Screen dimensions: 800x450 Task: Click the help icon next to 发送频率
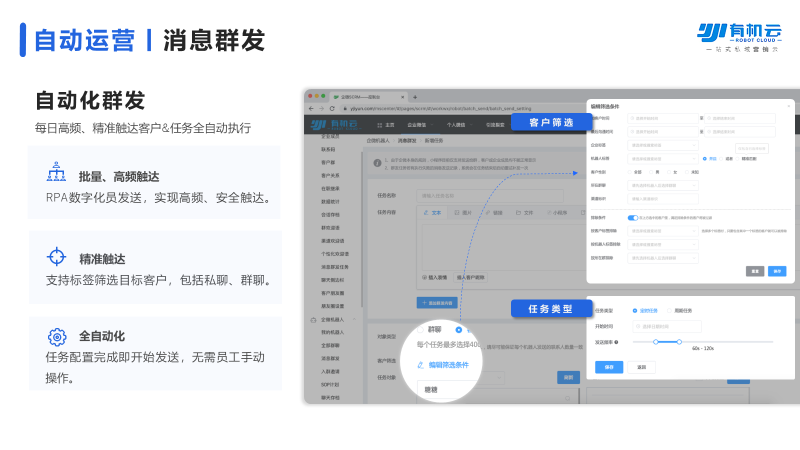[x=615, y=342]
